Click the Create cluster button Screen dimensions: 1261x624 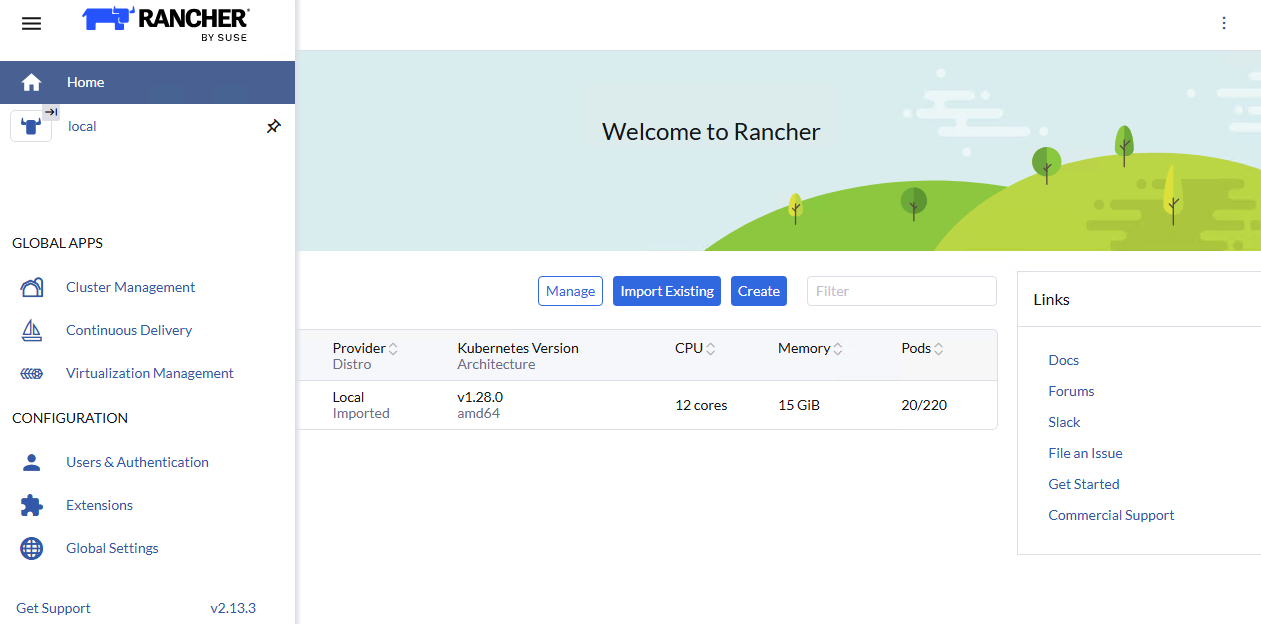point(758,291)
